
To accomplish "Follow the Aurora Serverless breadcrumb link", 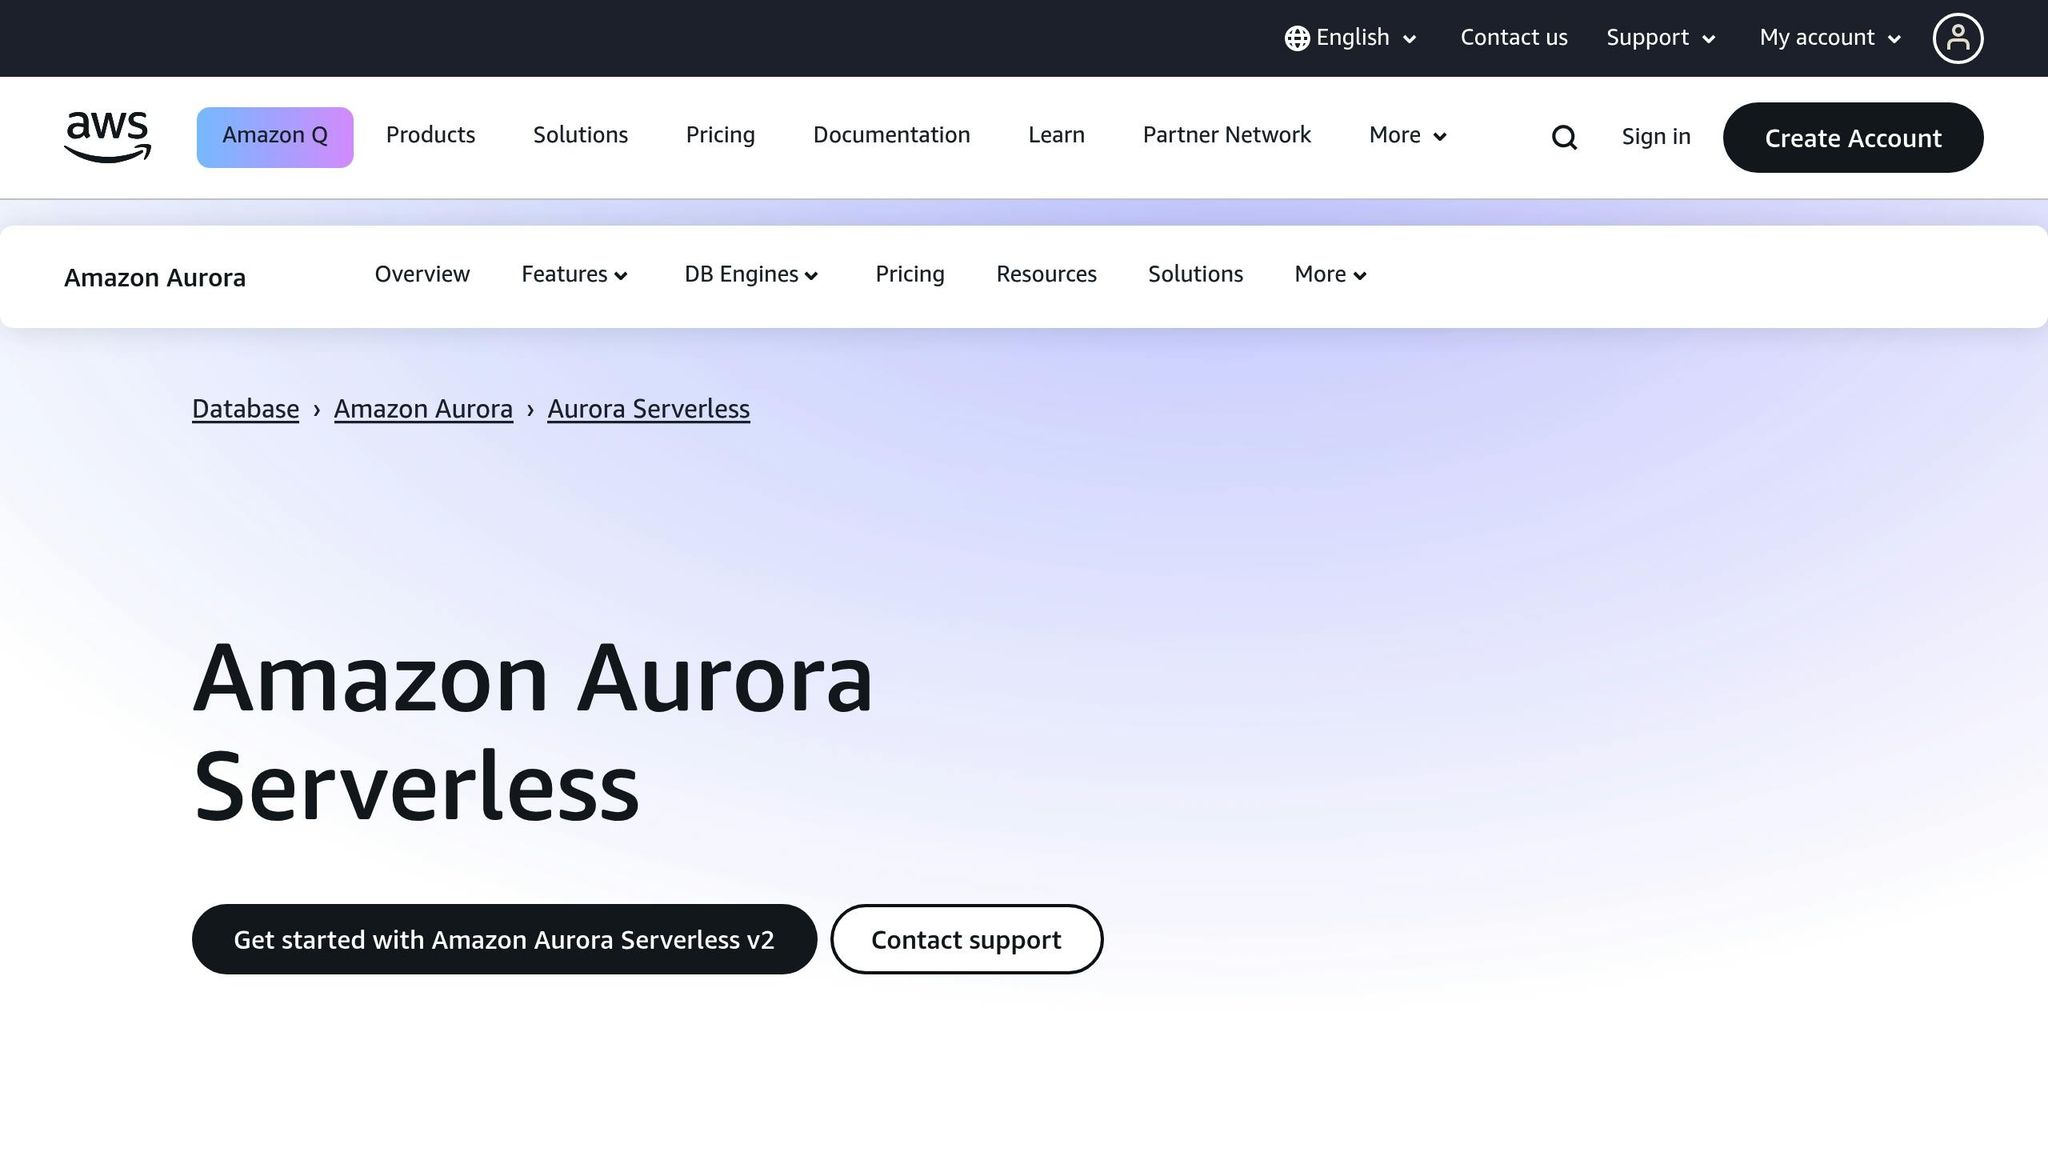I will [648, 409].
